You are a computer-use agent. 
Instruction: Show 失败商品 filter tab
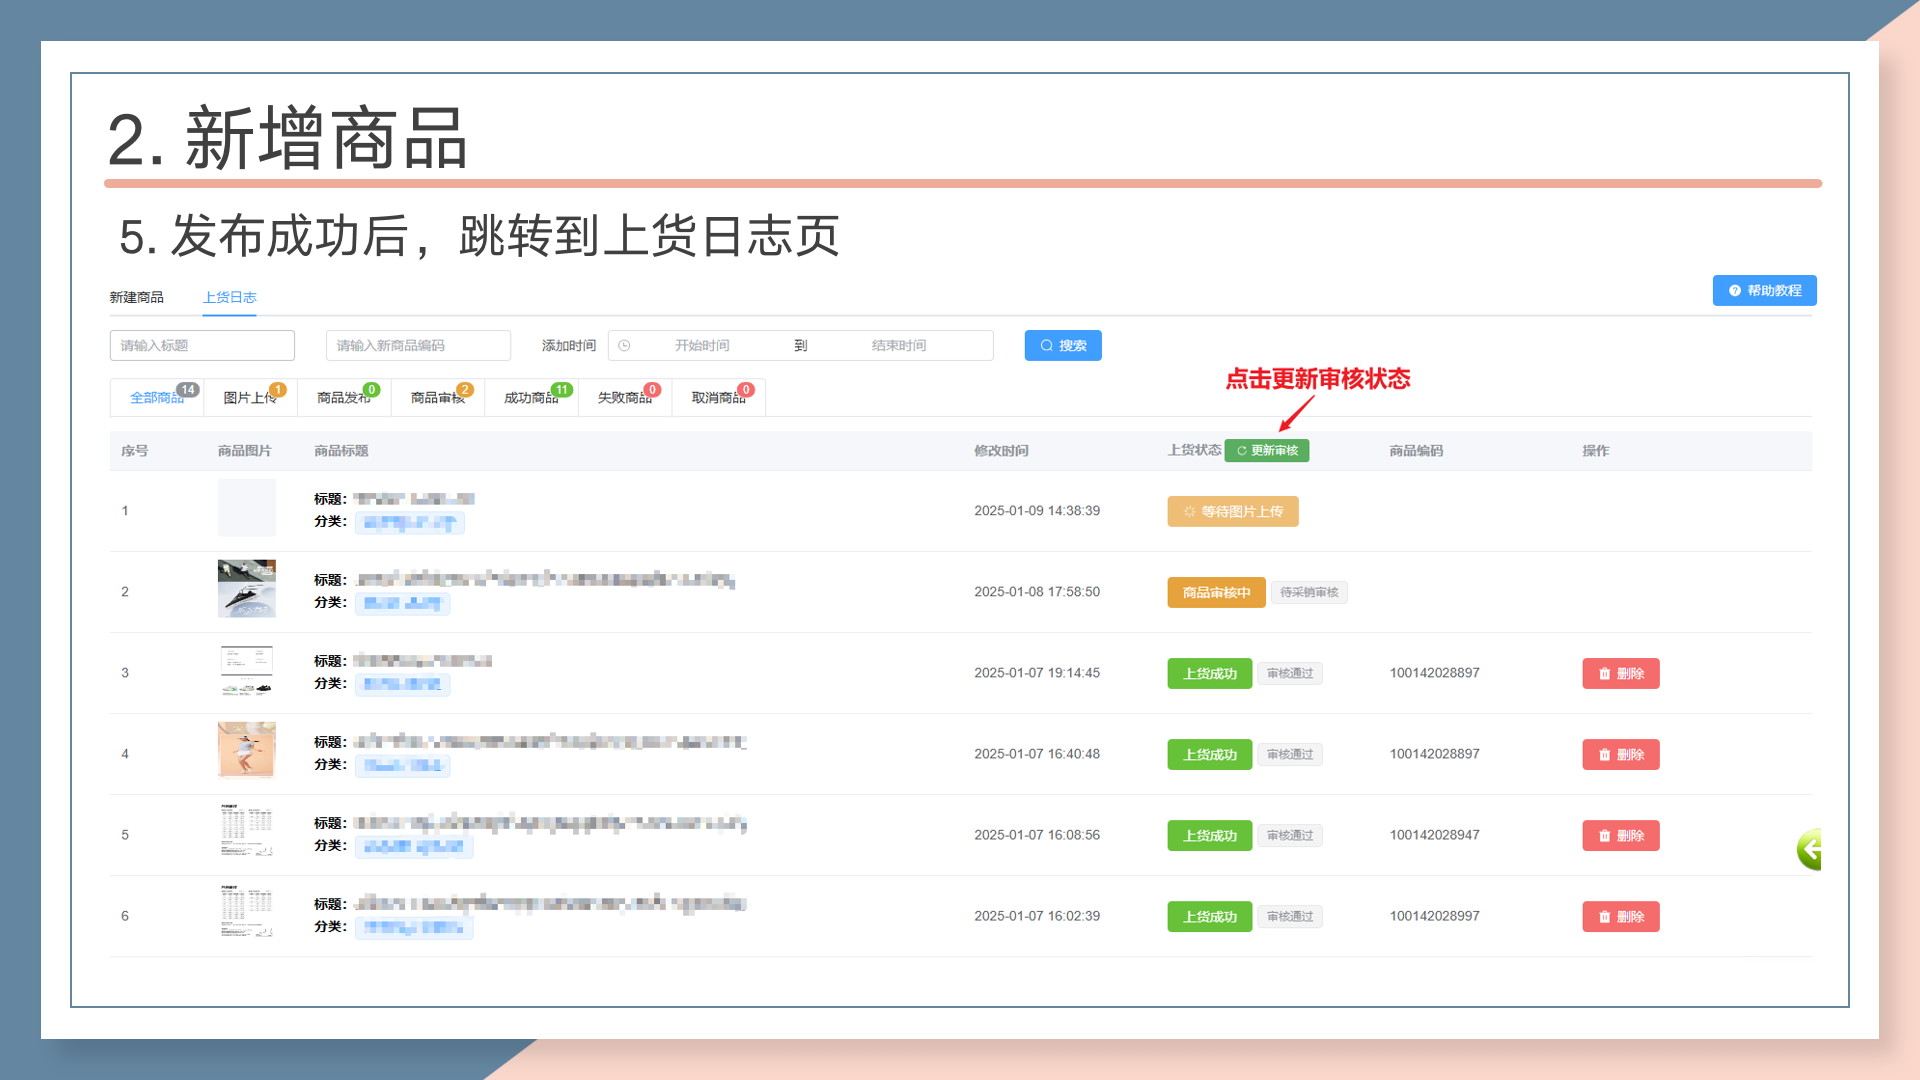pyautogui.click(x=624, y=398)
